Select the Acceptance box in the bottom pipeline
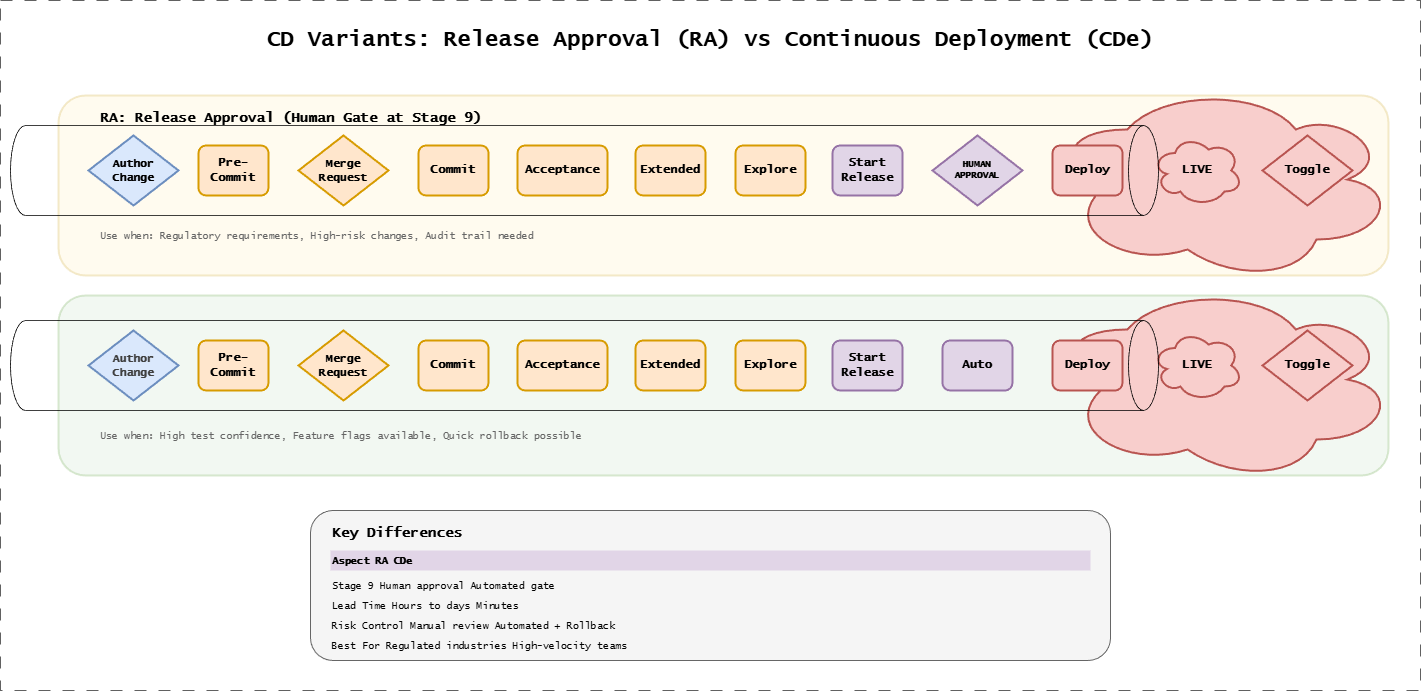 point(562,365)
